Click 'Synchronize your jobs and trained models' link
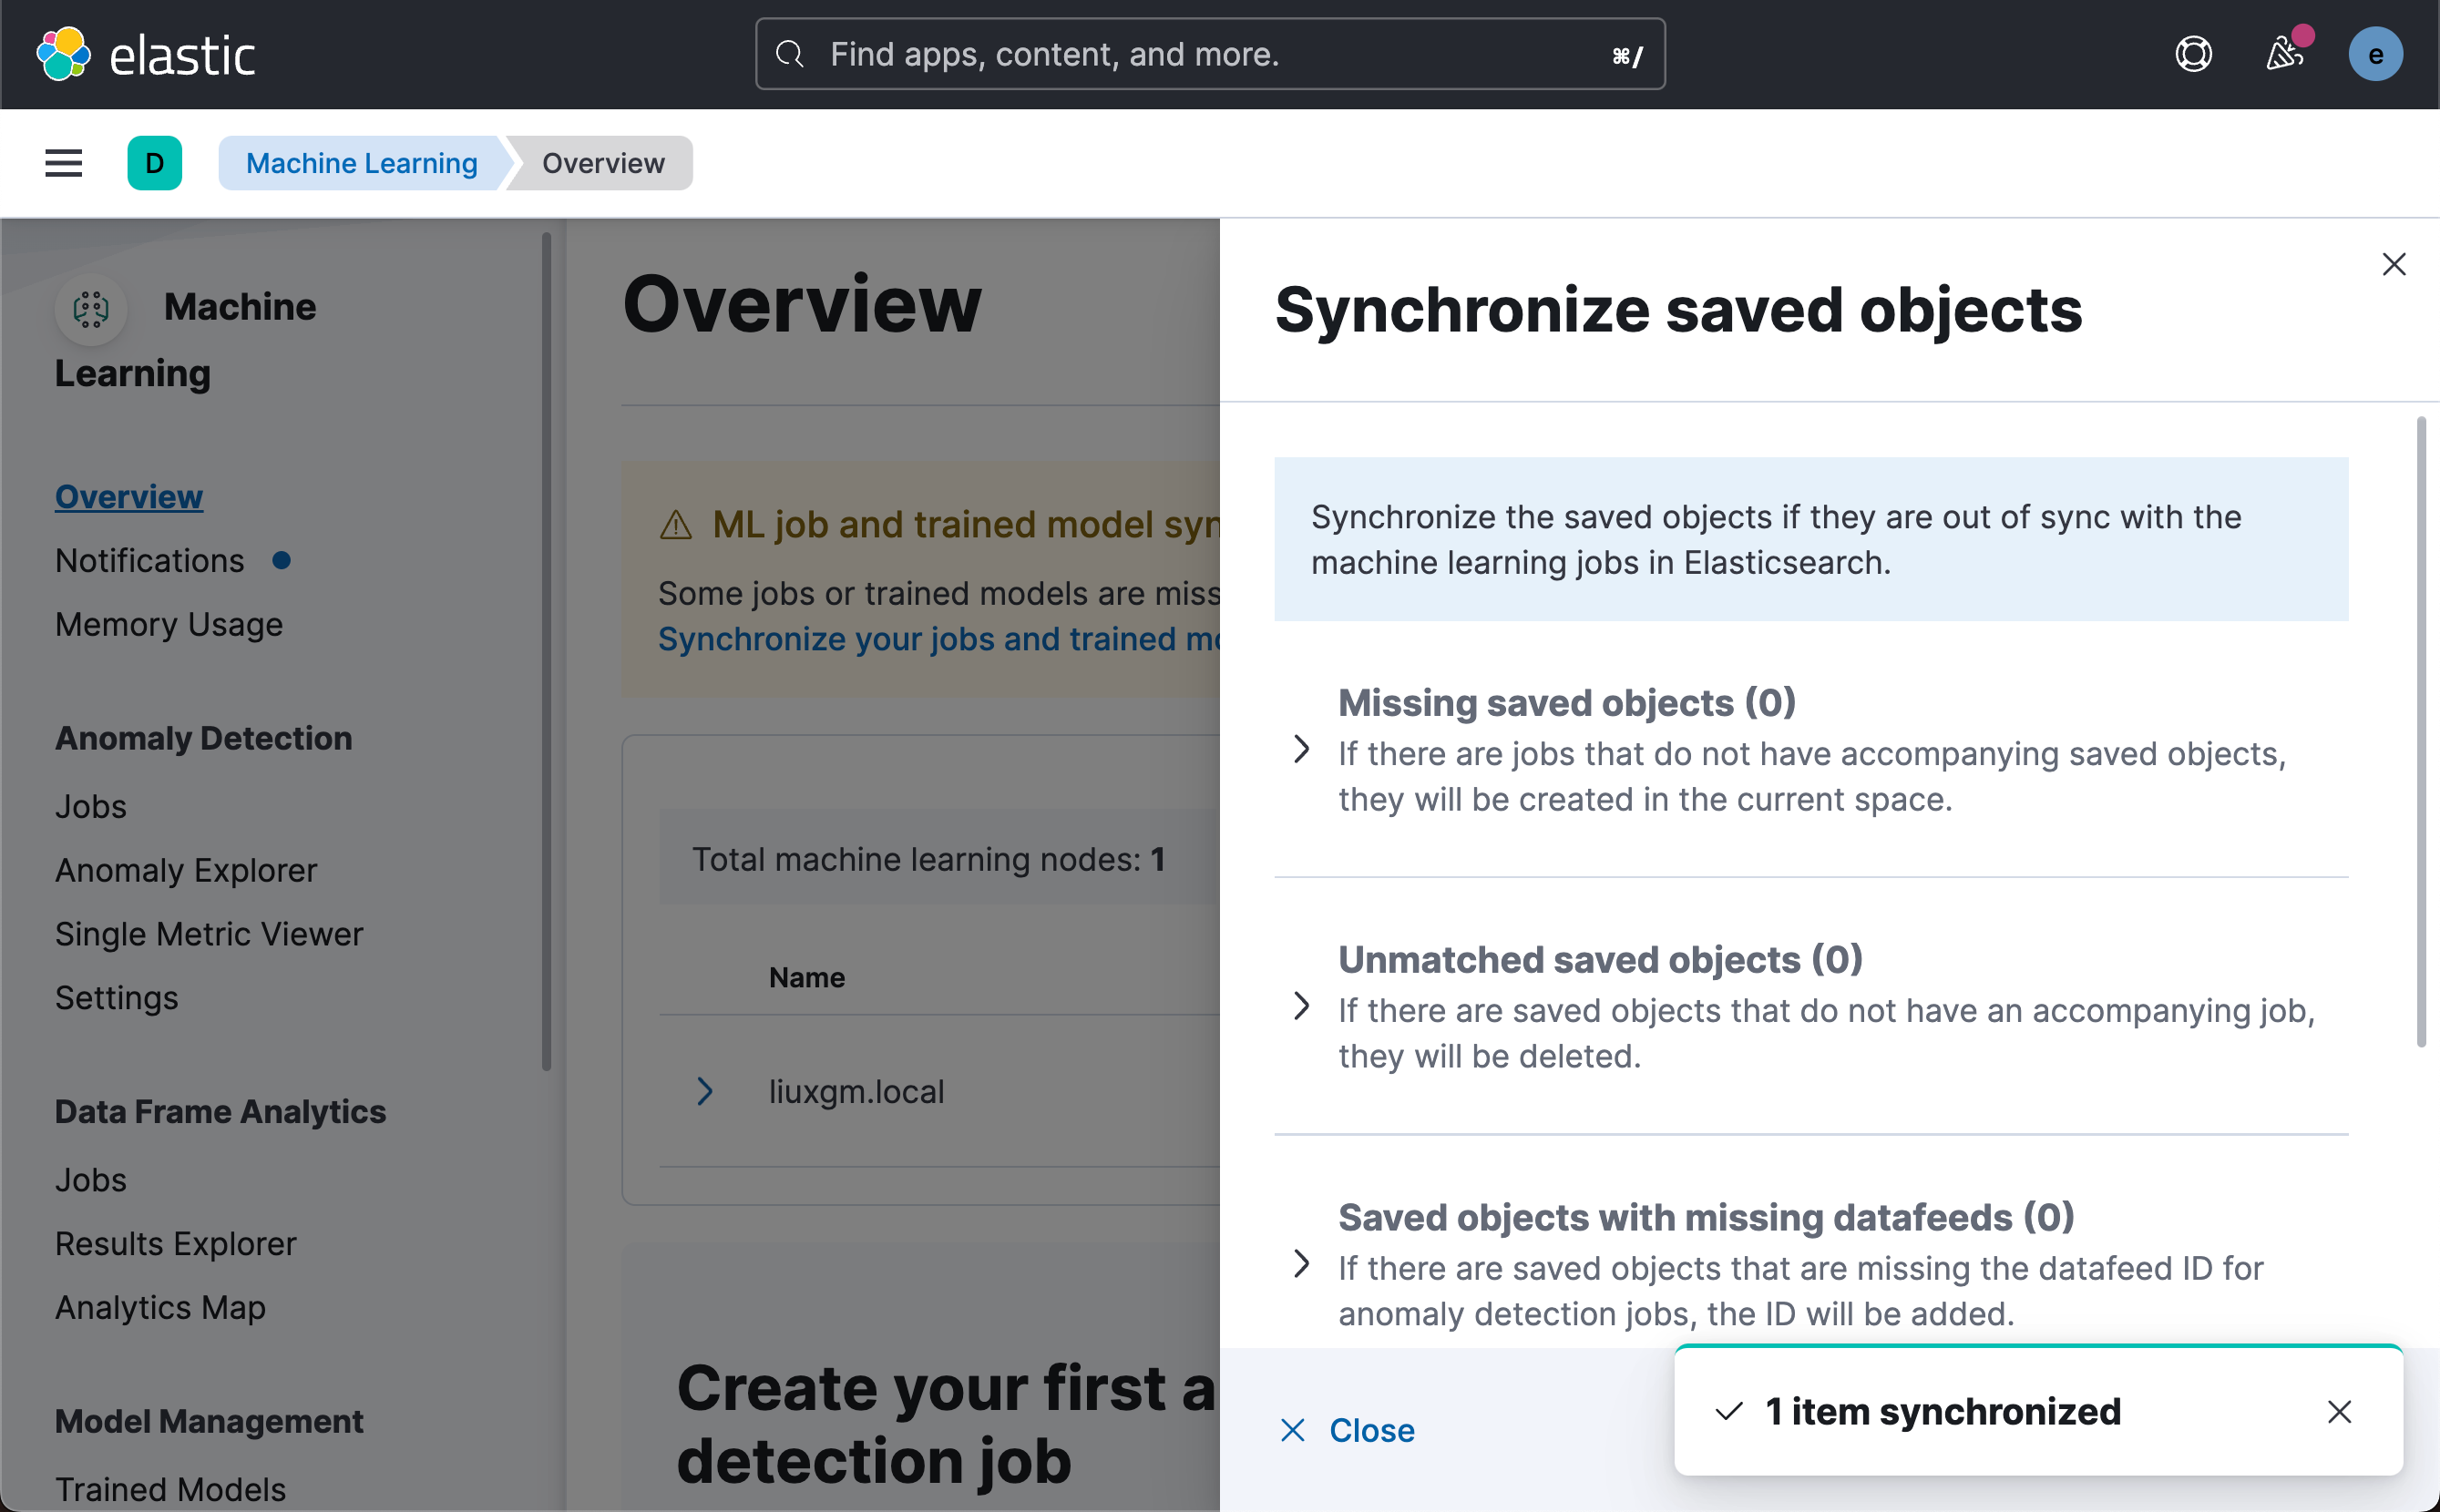The height and width of the screenshot is (1512, 2440). pyautogui.click(x=938, y=639)
